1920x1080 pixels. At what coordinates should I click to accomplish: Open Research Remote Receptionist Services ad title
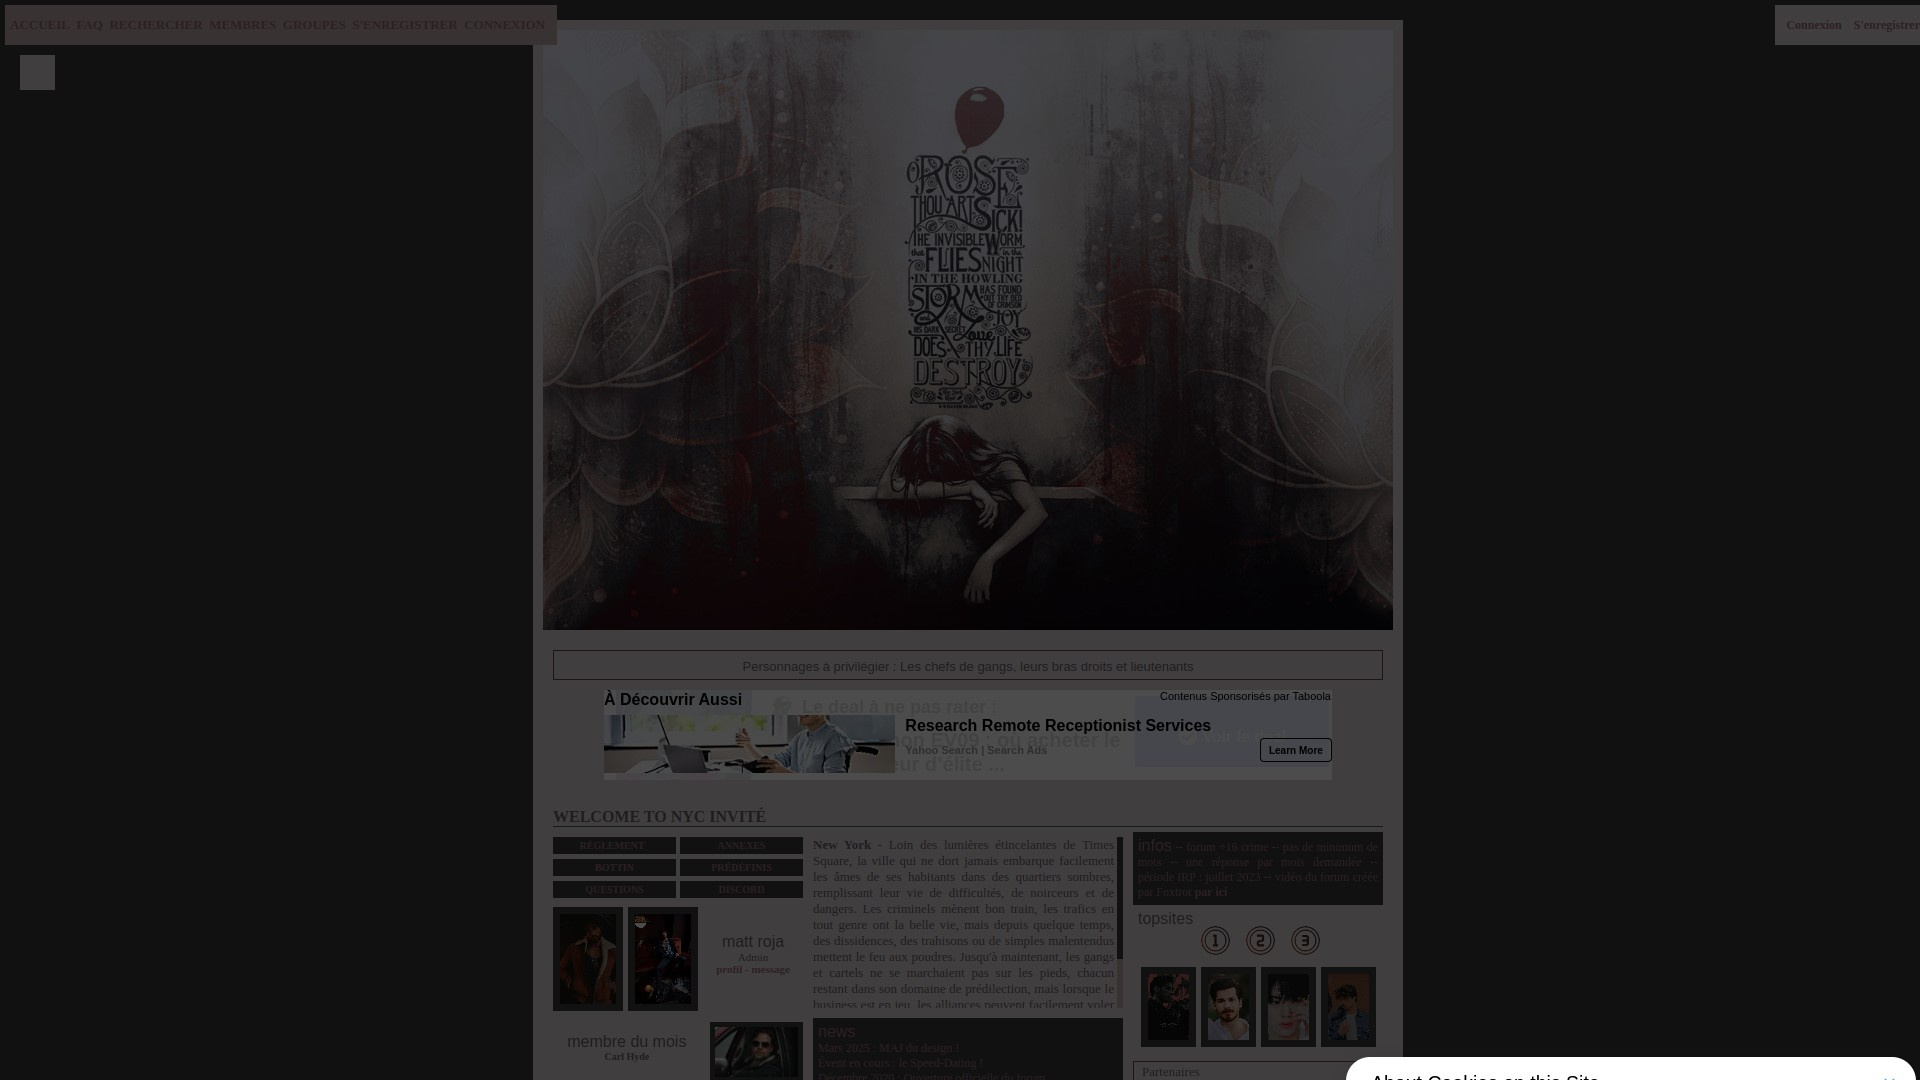pyautogui.click(x=1058, y=726)
